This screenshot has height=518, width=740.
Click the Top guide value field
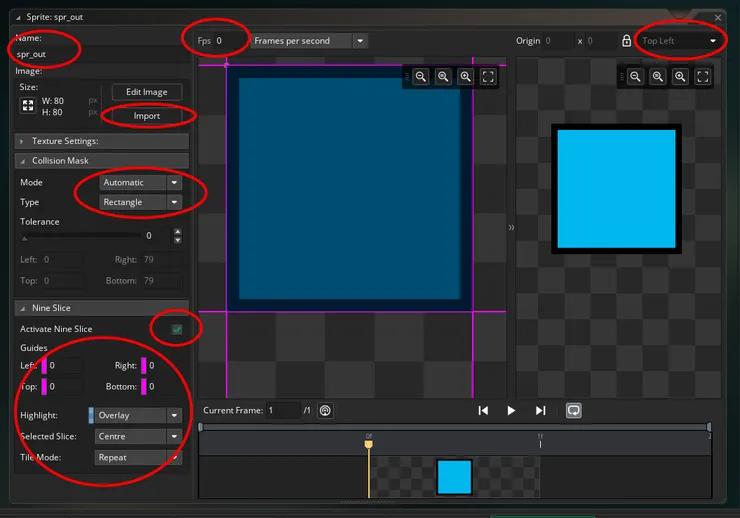click(65, 386)
